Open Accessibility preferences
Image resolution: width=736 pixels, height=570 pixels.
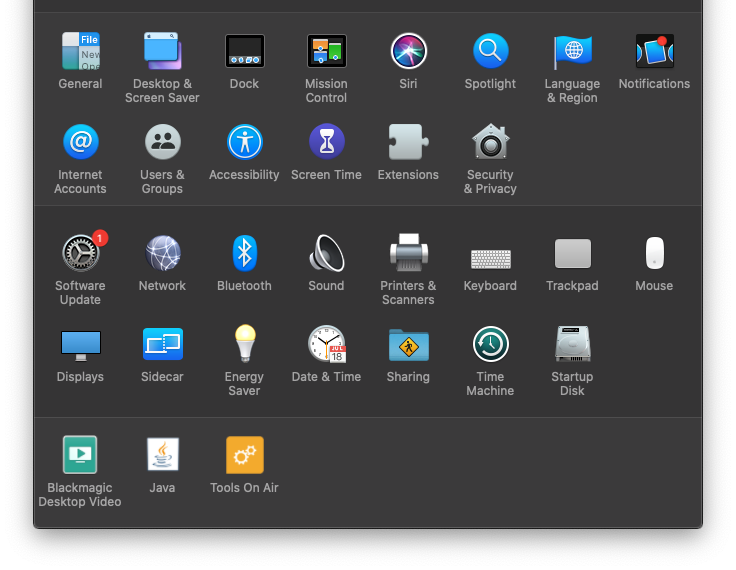(245, 142)
